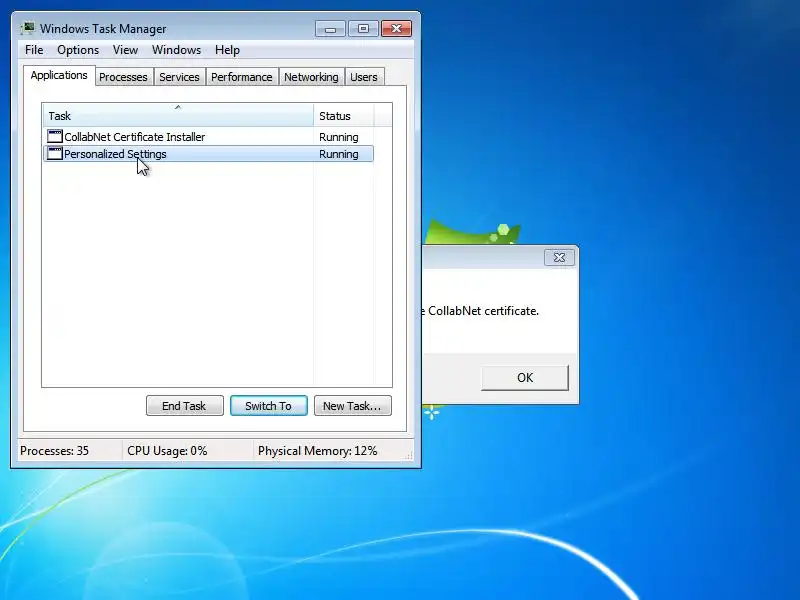Sort by the Task column header

pyautogui.click(x=178, y=116)
